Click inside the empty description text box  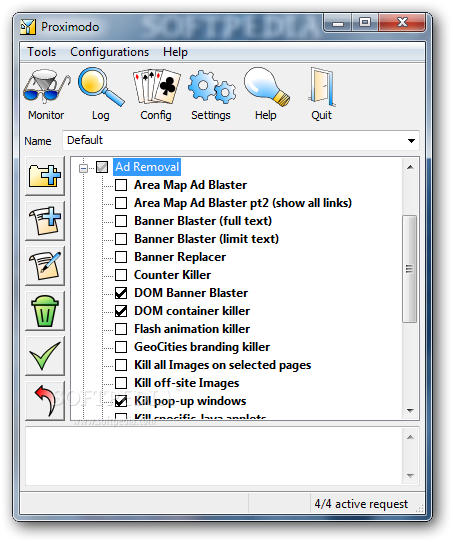click(214, 456)
